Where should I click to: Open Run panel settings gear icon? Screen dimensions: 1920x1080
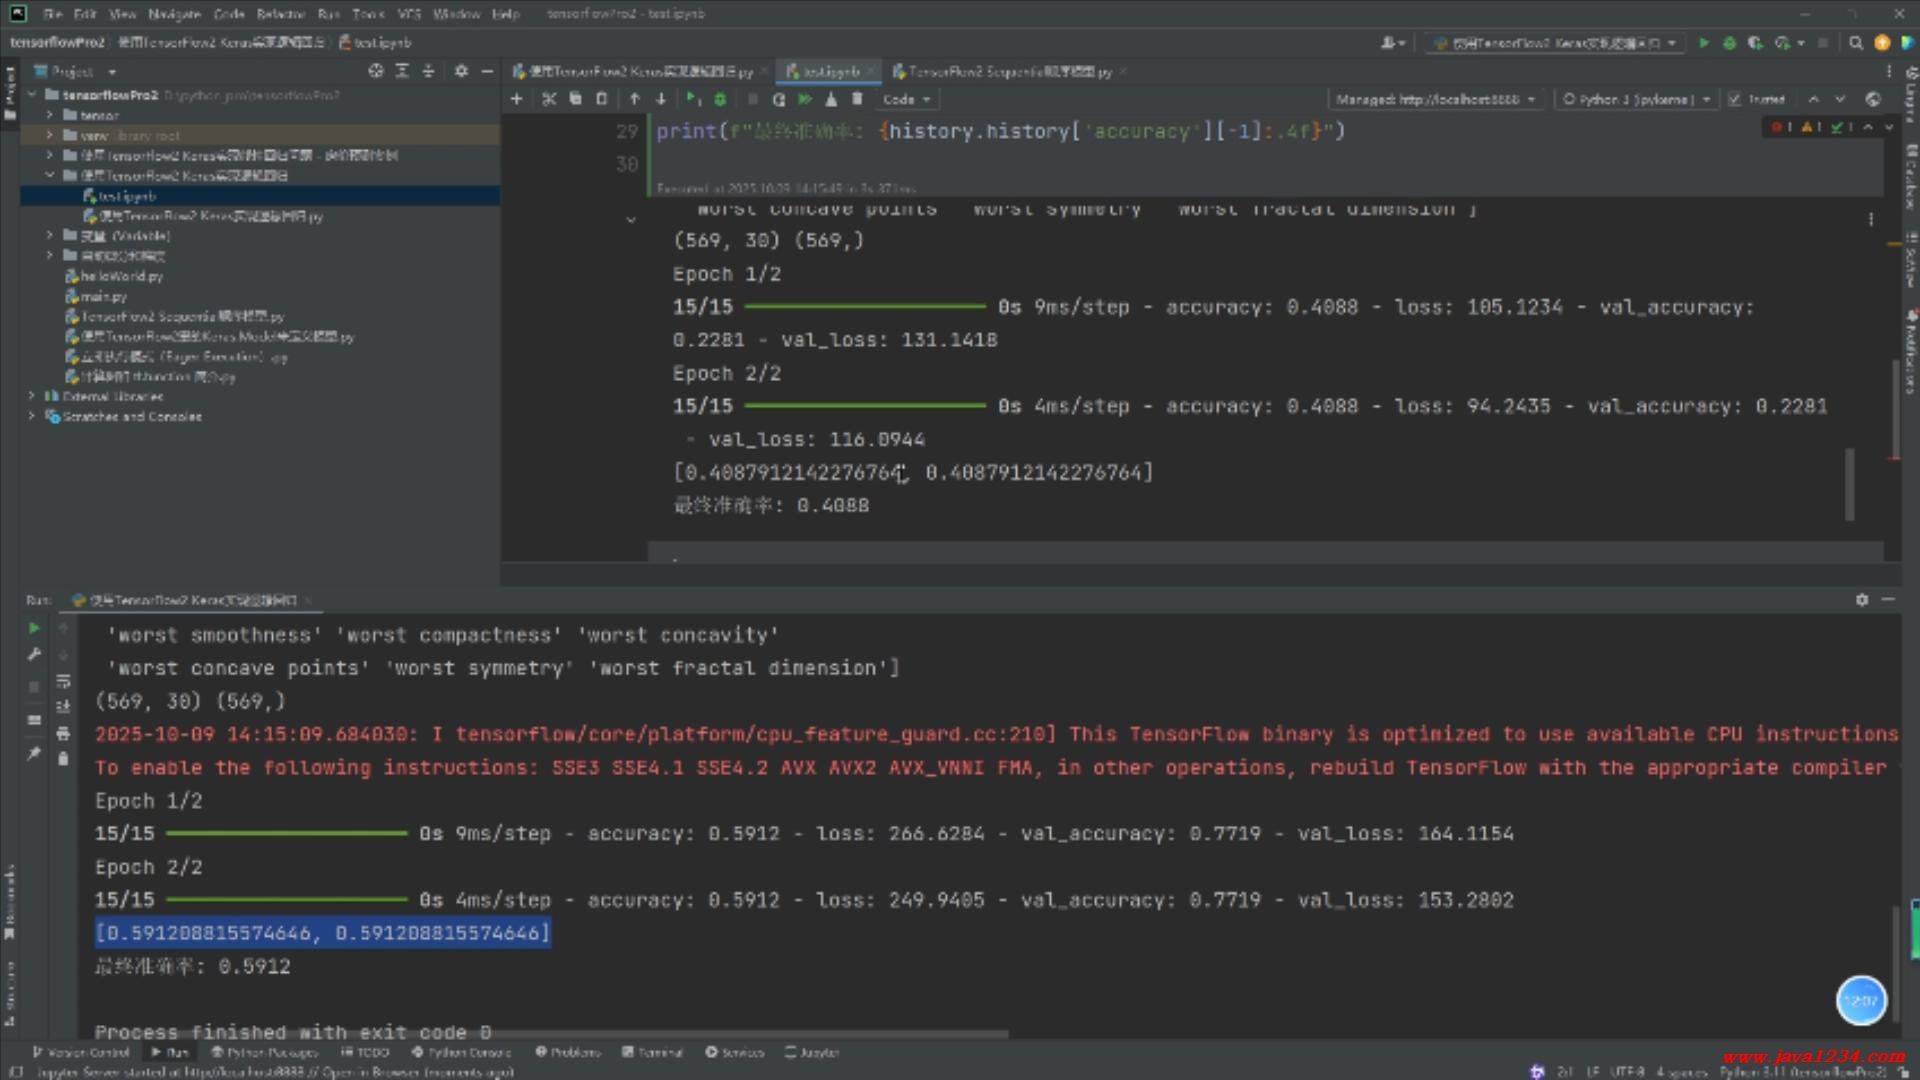pyautogui.click(x=1861, y=600)
